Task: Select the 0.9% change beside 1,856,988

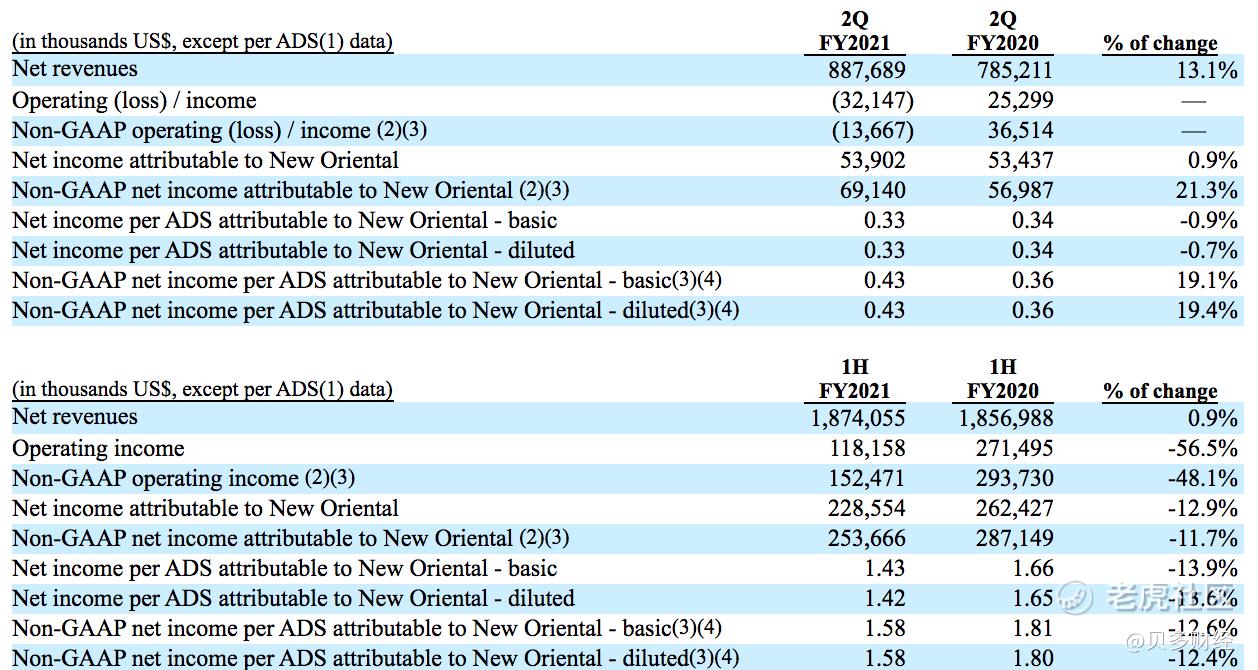Action: click(x=1214, y=418)
